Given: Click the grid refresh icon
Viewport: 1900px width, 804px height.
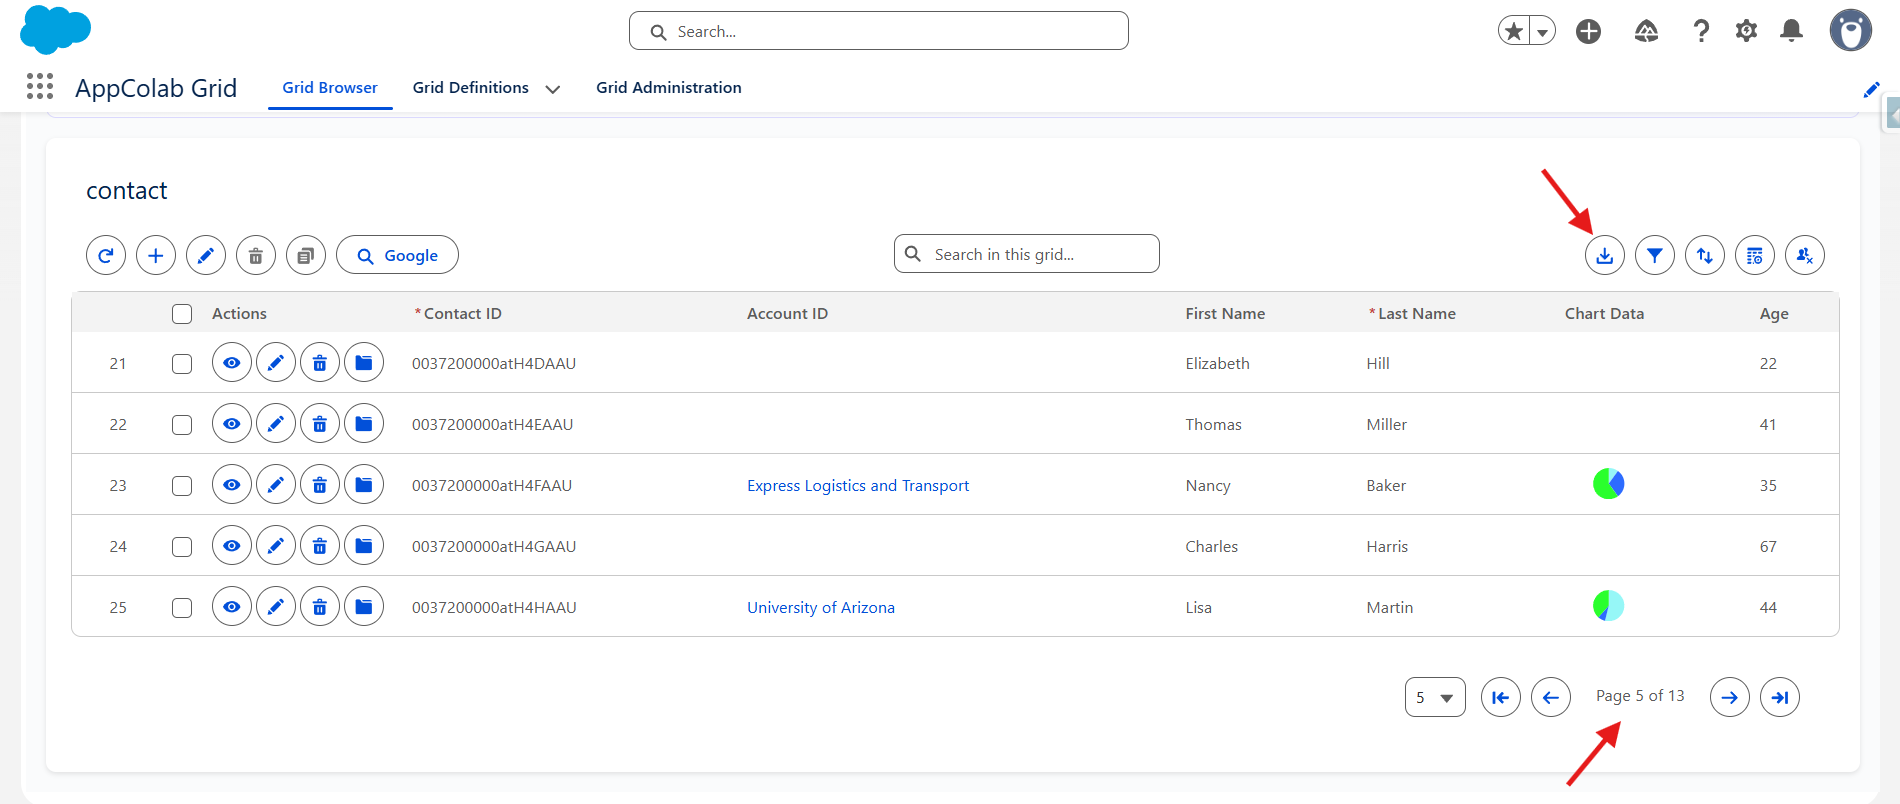Looking at the screenshot, I should point(106,255).
